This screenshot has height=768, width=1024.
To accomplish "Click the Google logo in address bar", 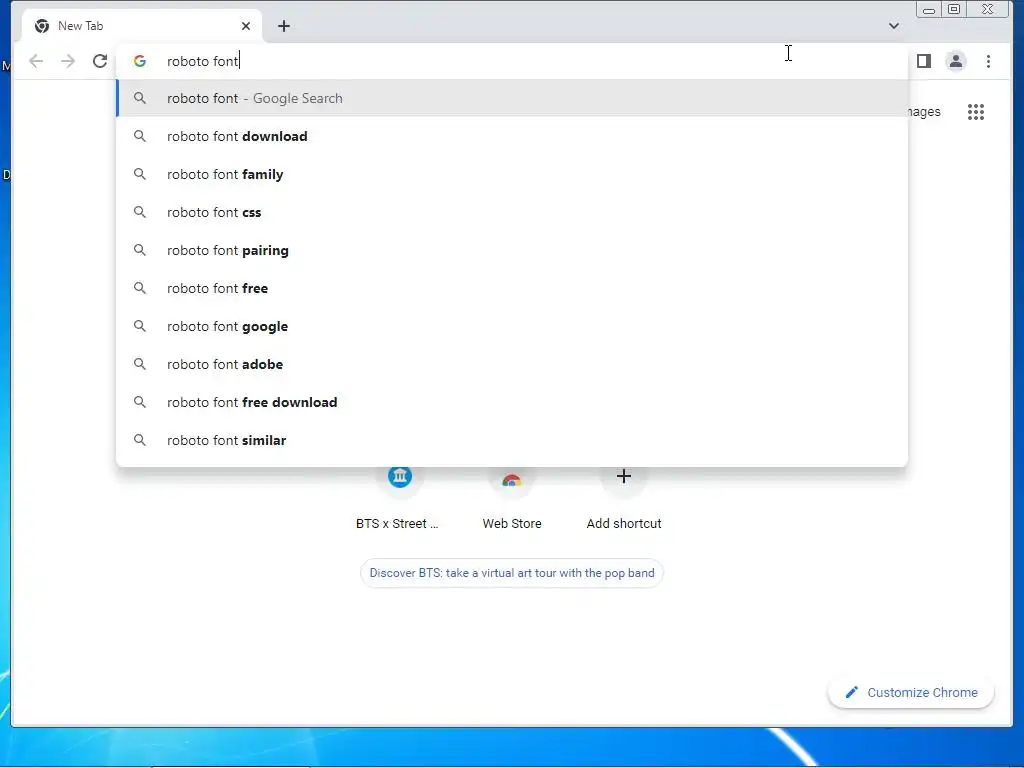I will [140, 61].
